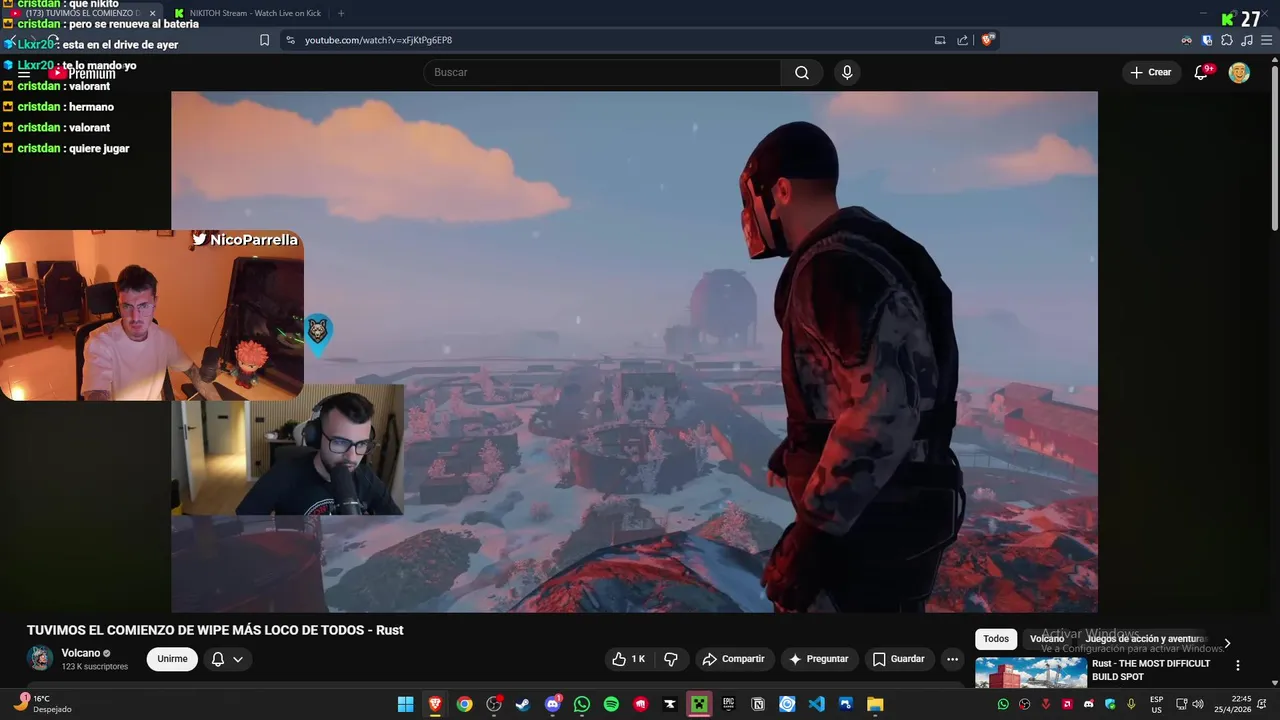Click the share icon in address bar

pos(962,40)
